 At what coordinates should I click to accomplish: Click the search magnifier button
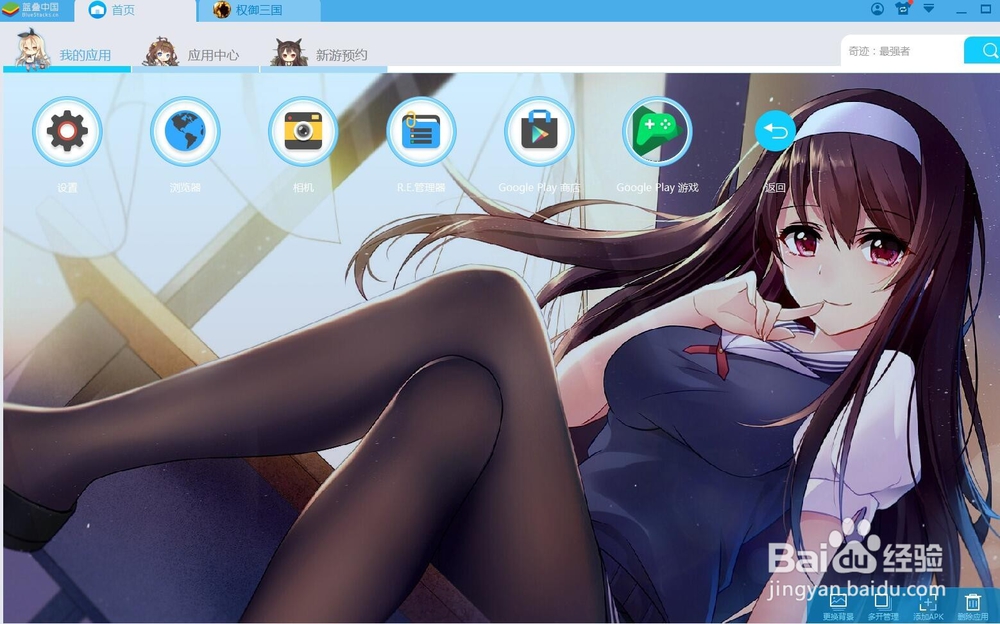pyautogui.click(x=985, y=50)
